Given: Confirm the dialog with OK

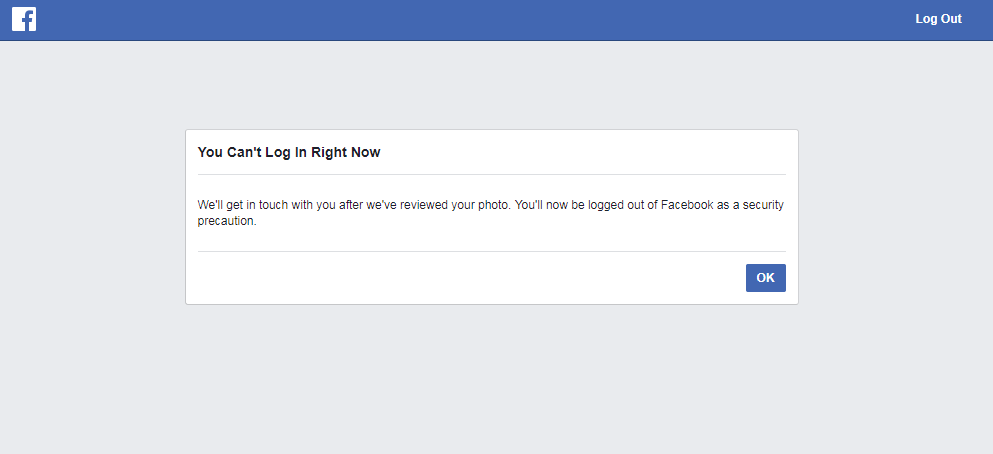Looking at the screenshot, I should [x=766, y=278].
